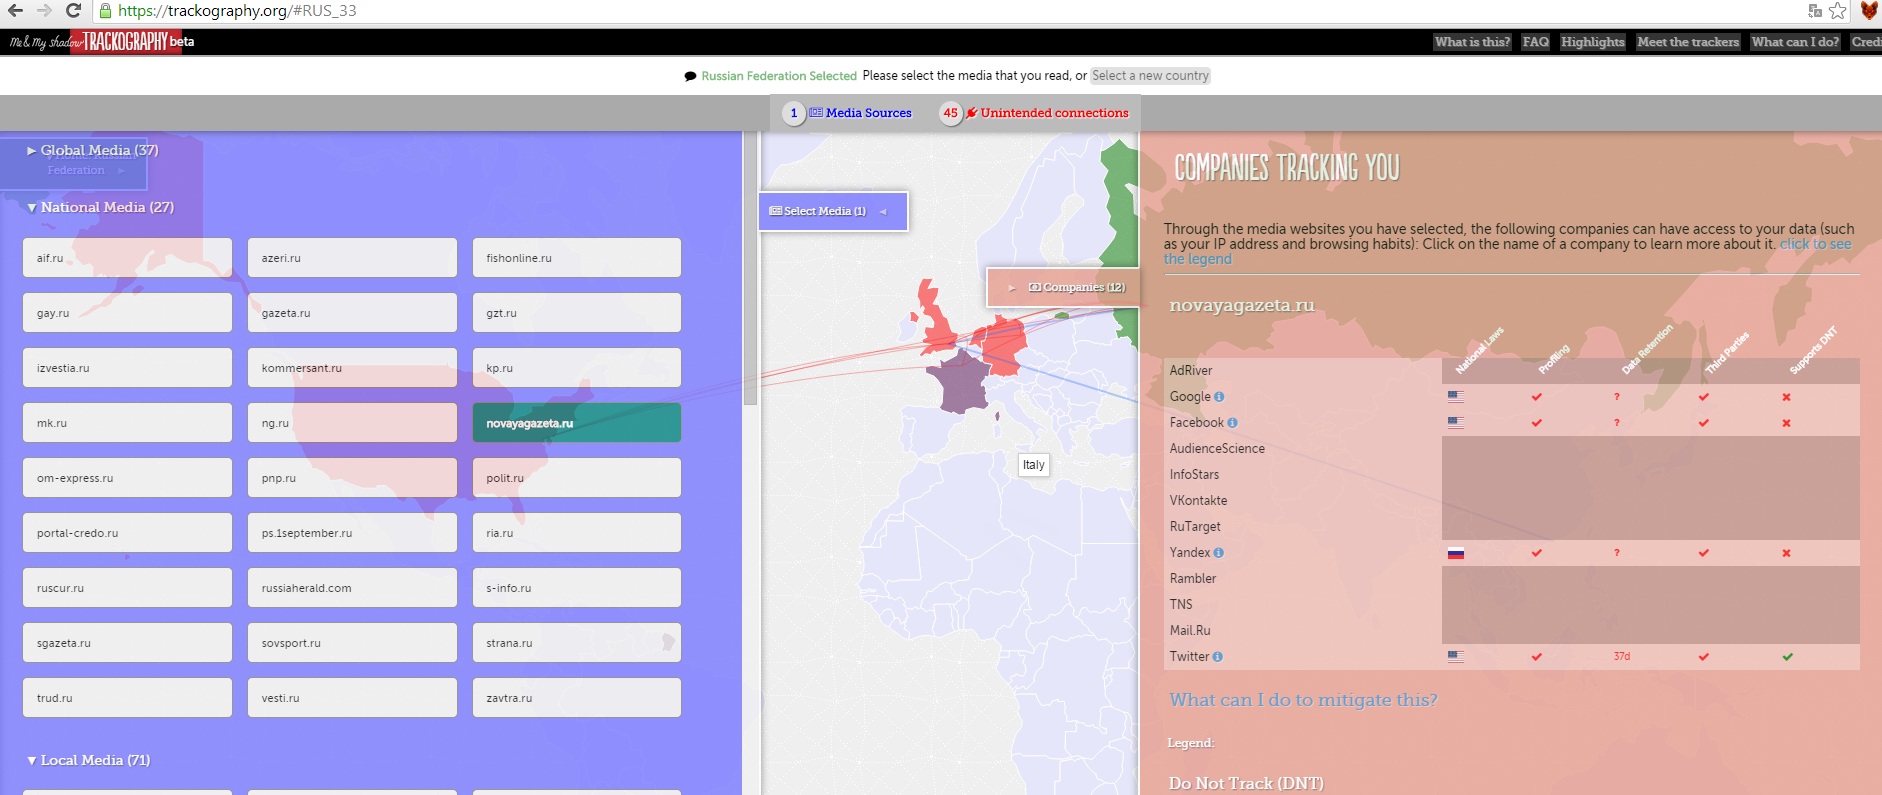Screen dimensions: 1882x795
Task: Click the Google info icon
Action: [1219, 397]
